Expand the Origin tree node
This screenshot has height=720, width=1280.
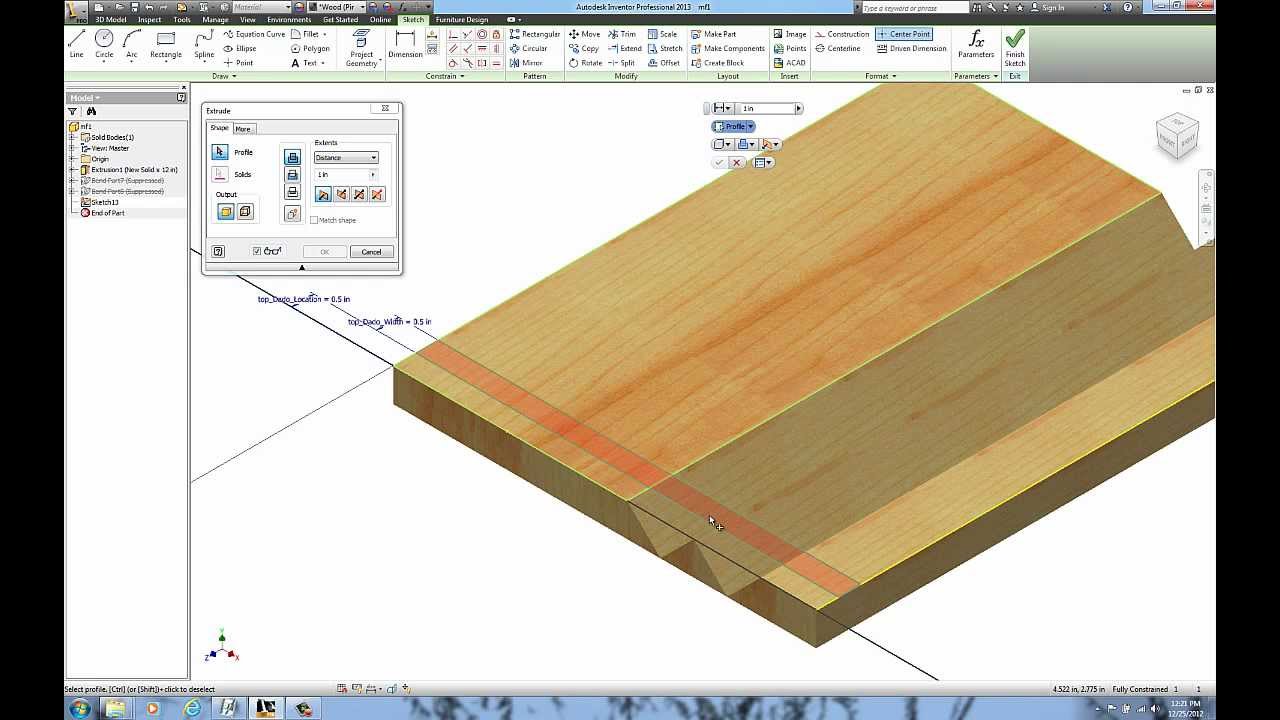coord(72,159)
